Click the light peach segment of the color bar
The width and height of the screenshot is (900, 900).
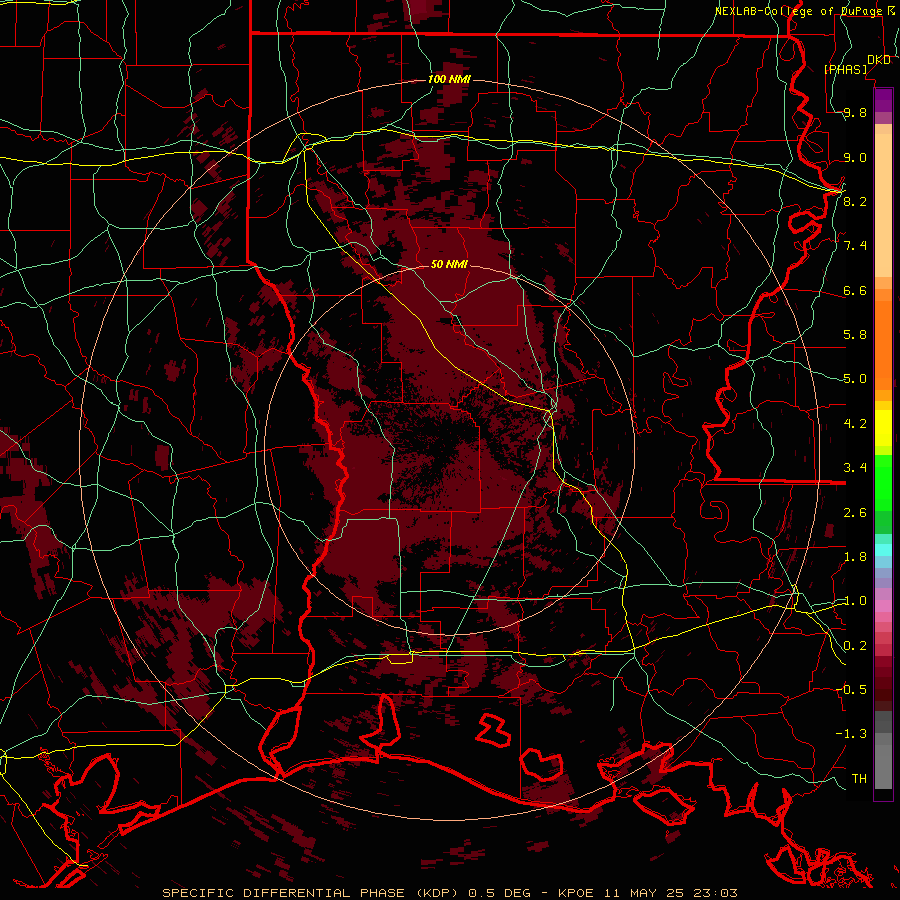pos(883,207)
